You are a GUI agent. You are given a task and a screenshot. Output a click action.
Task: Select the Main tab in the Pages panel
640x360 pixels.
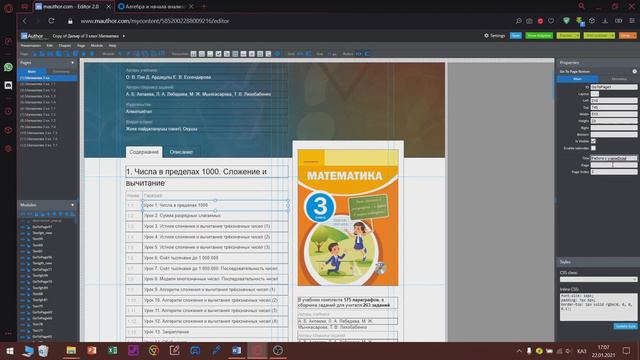[x=32, y=71]
